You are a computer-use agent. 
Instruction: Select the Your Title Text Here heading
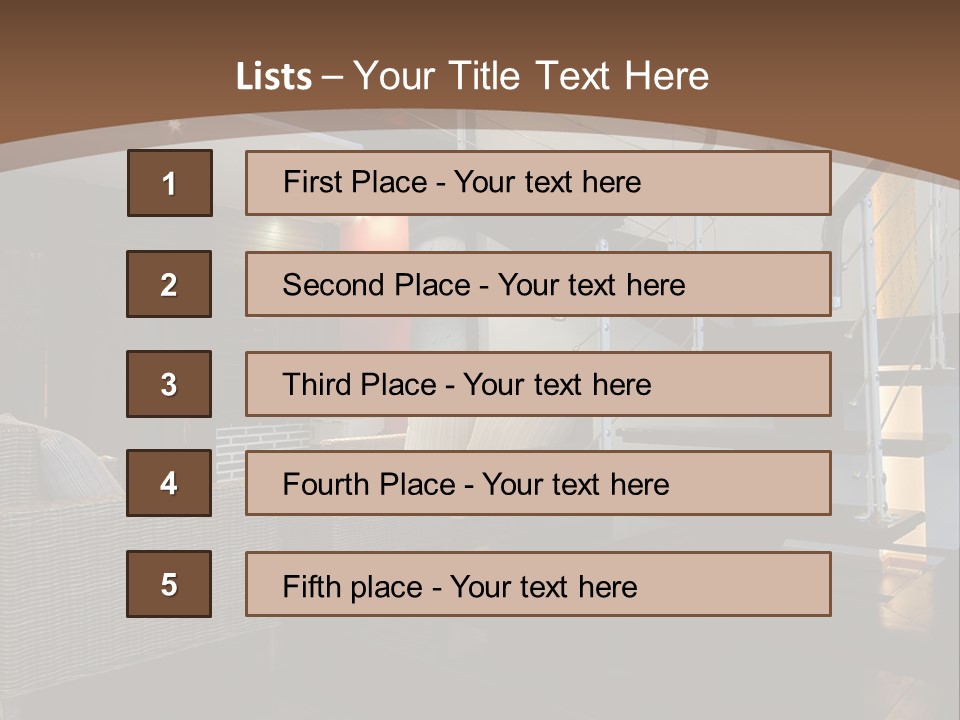[x=530, y=76]
